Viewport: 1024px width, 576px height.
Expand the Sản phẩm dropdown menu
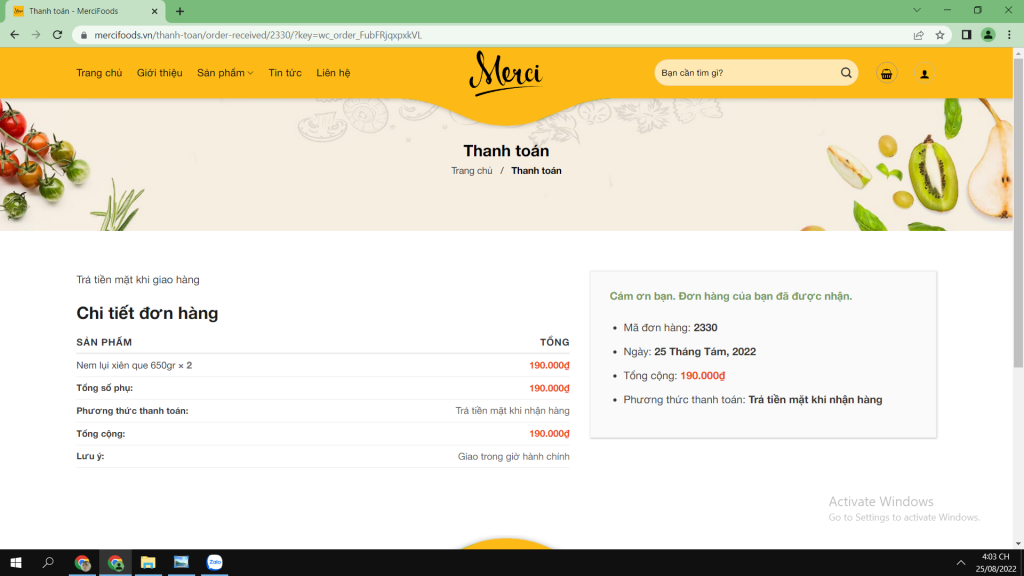pyautogui.click(x=225, y=73)
